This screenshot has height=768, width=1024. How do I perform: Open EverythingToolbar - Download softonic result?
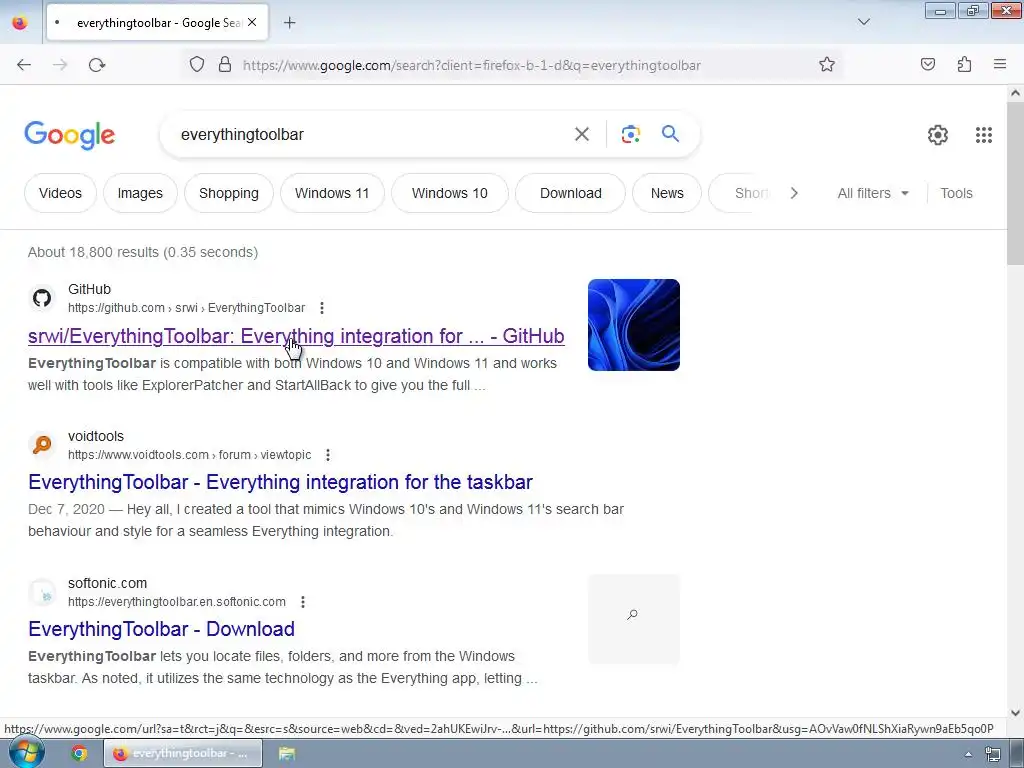(x=161, y=629)
